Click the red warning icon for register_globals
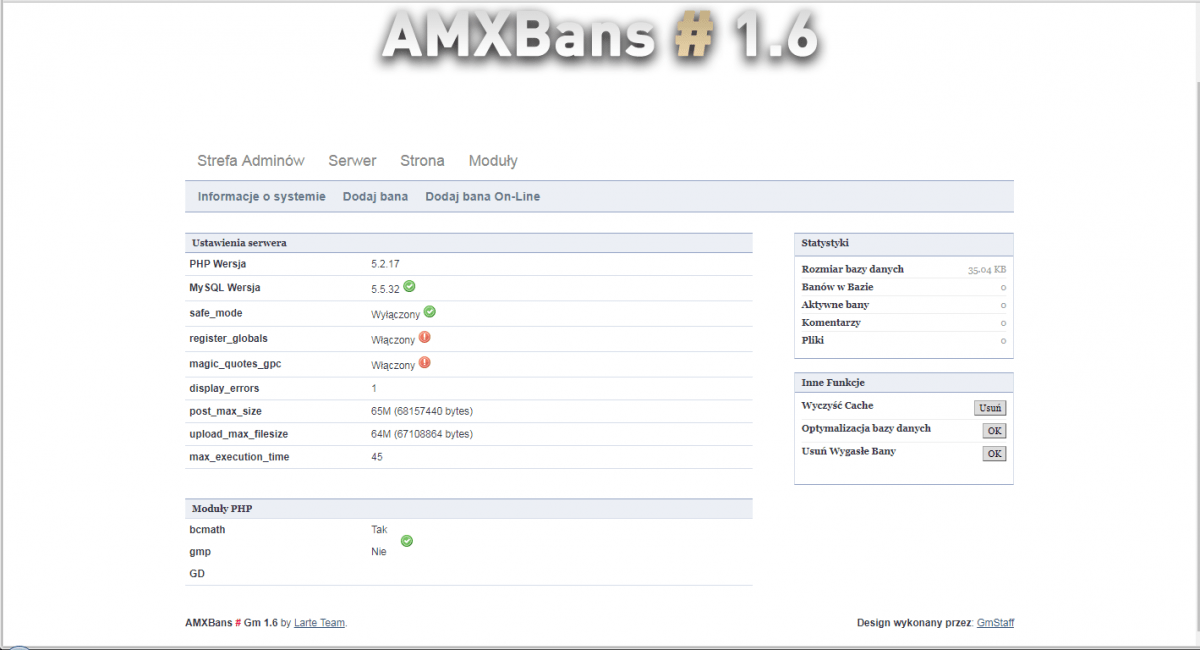1200x650 pixels. coord(425,338)
